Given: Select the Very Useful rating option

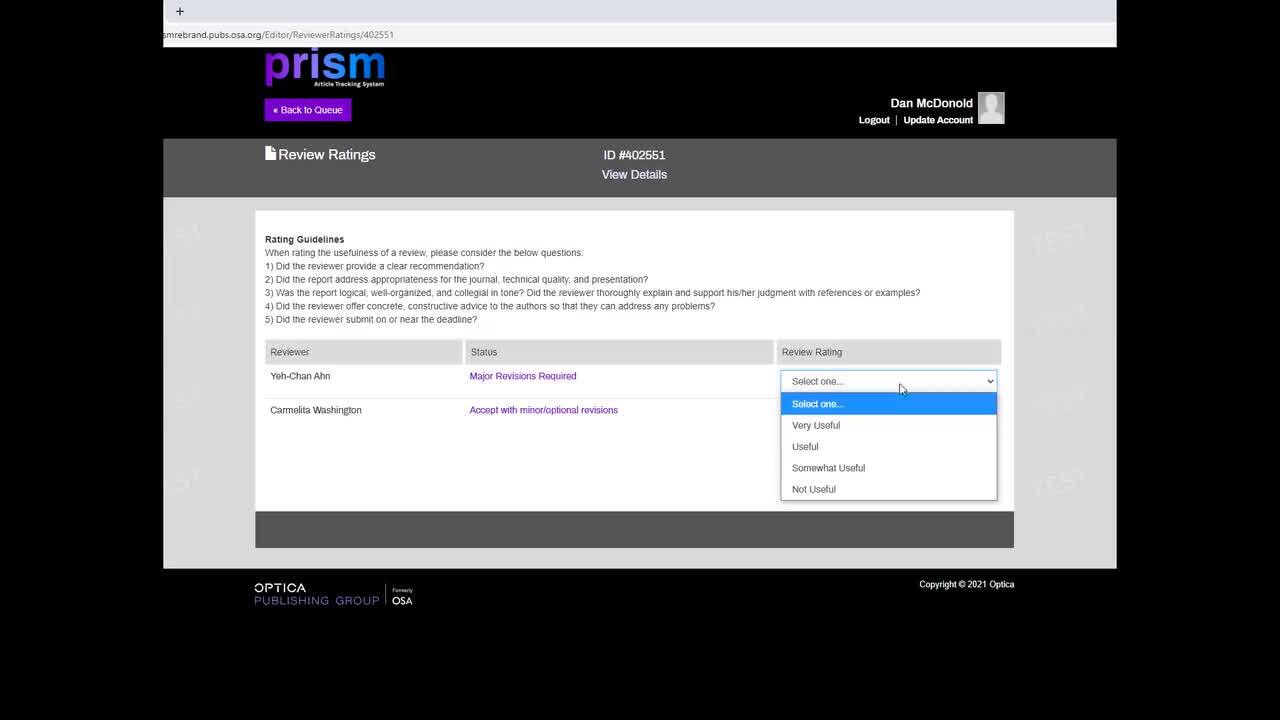Looking at the screenshot, I should tap(889, 425).
